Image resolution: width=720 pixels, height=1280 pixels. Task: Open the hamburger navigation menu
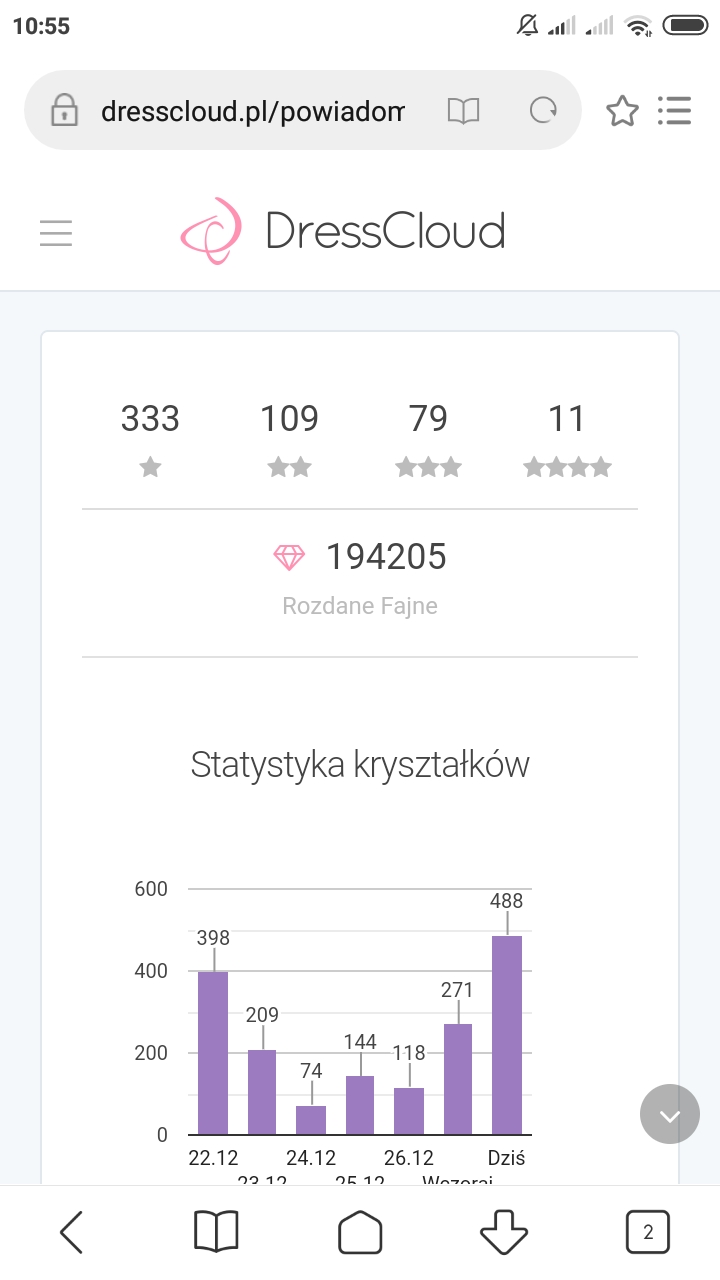tap(56, 233)
